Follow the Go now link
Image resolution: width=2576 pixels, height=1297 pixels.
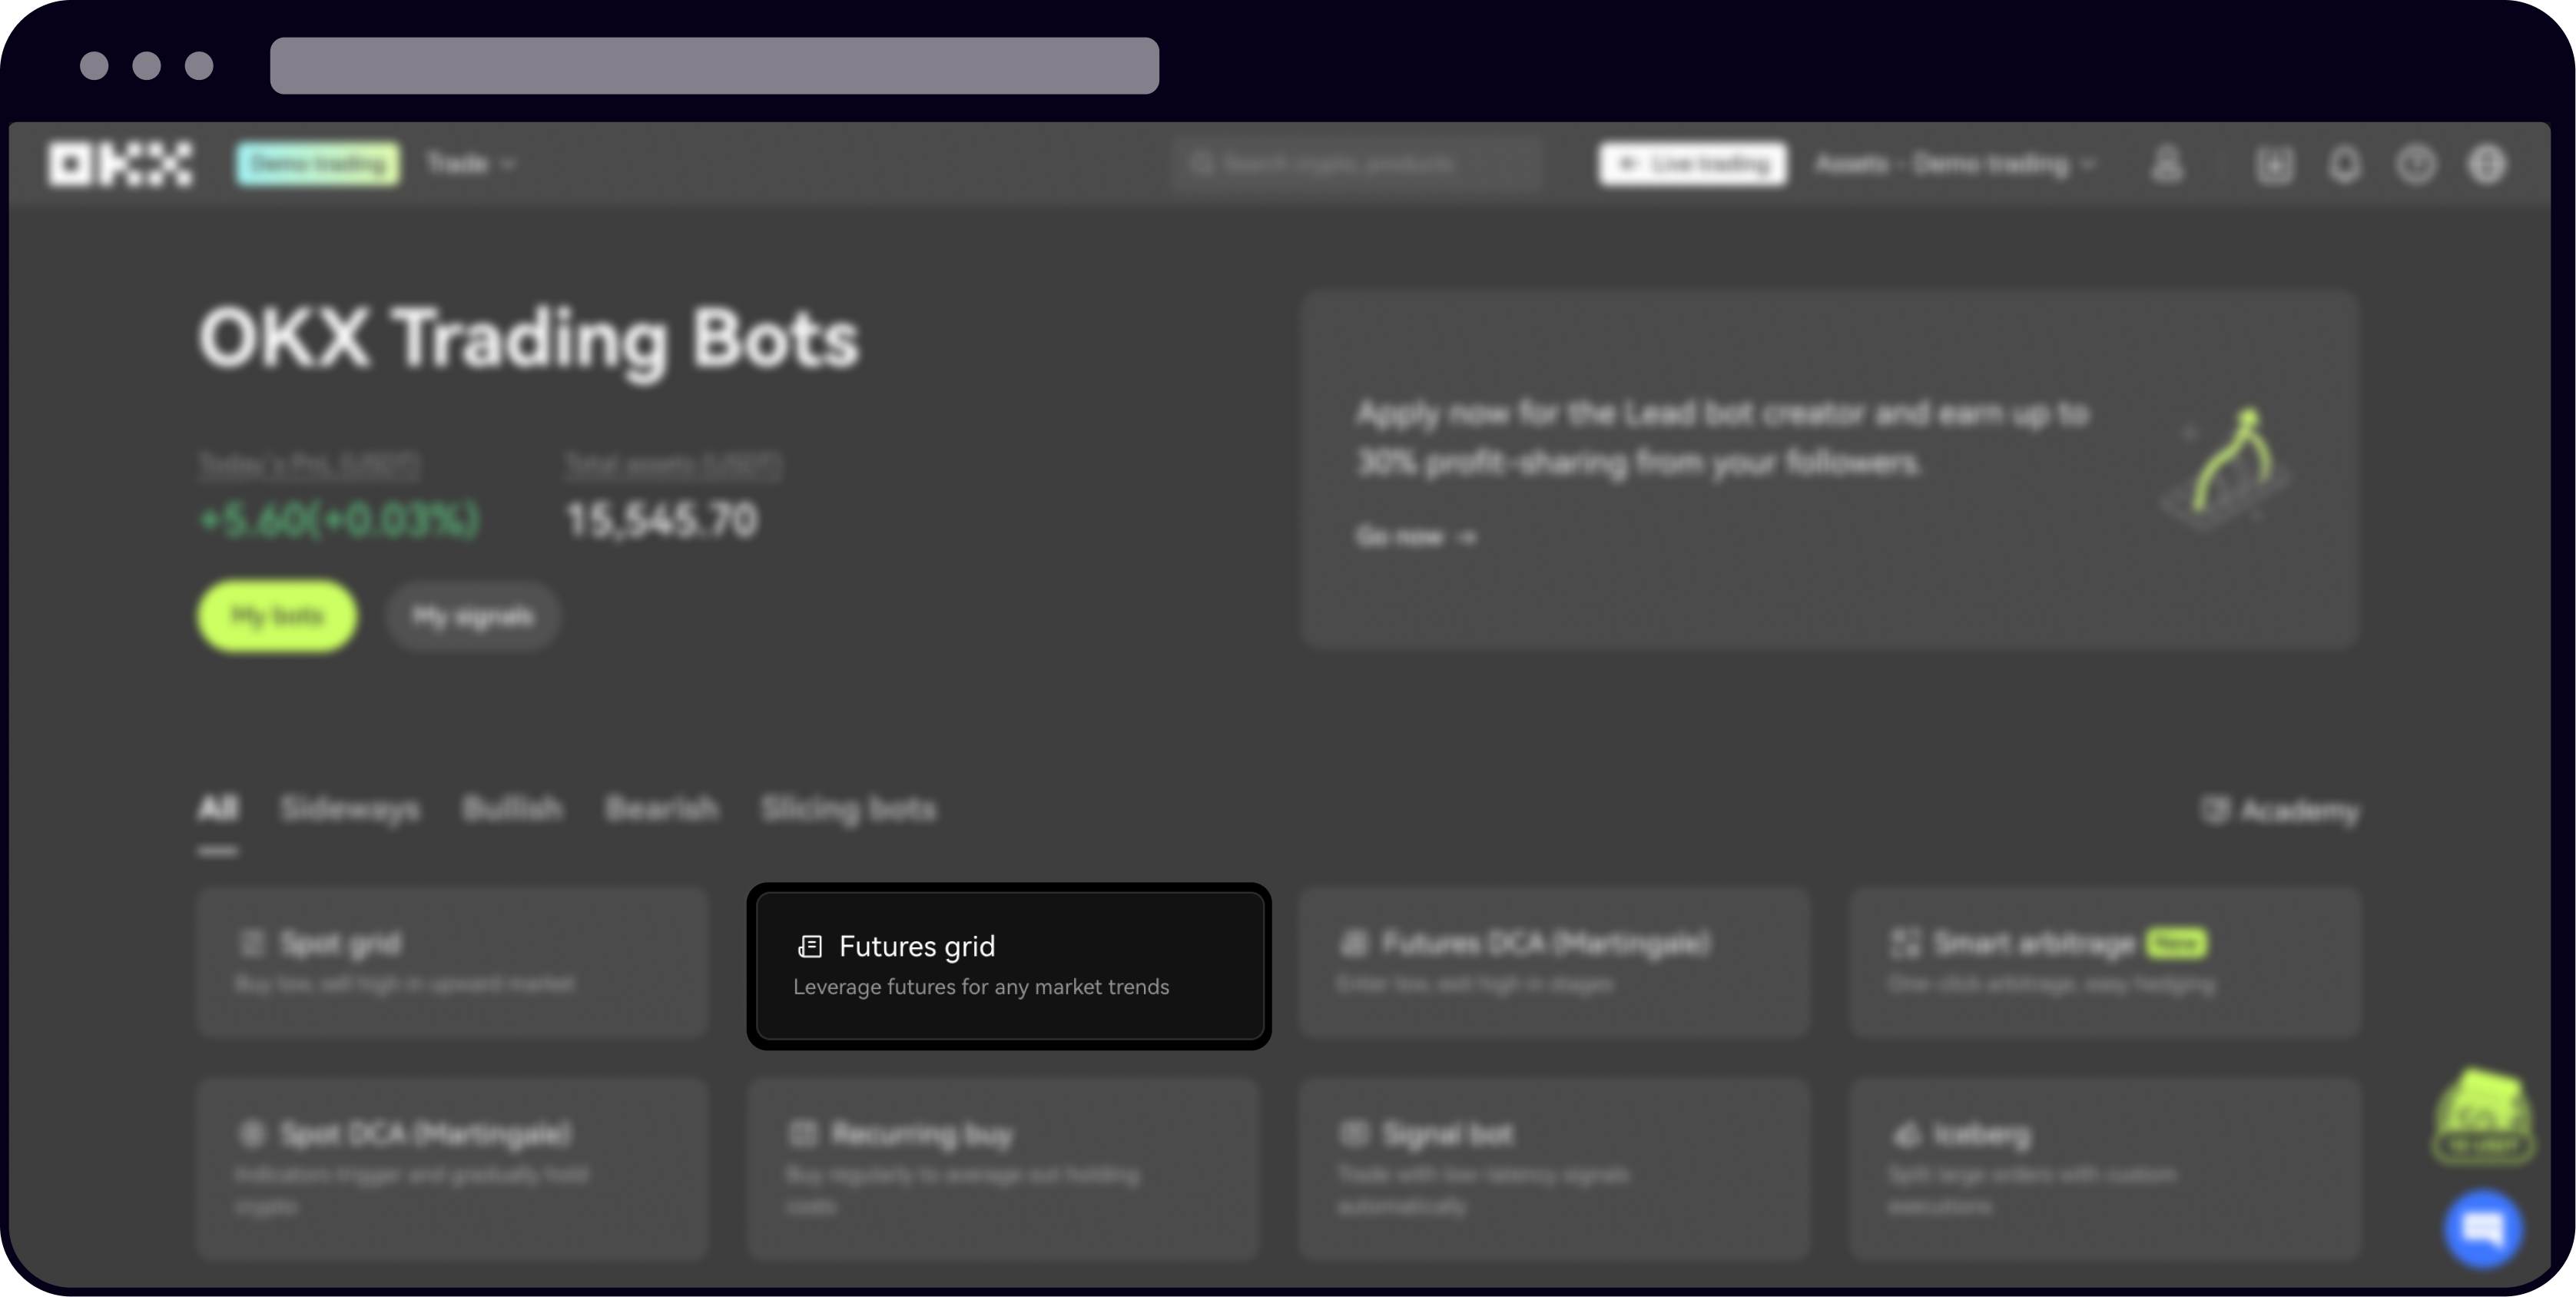(1414, 537)
